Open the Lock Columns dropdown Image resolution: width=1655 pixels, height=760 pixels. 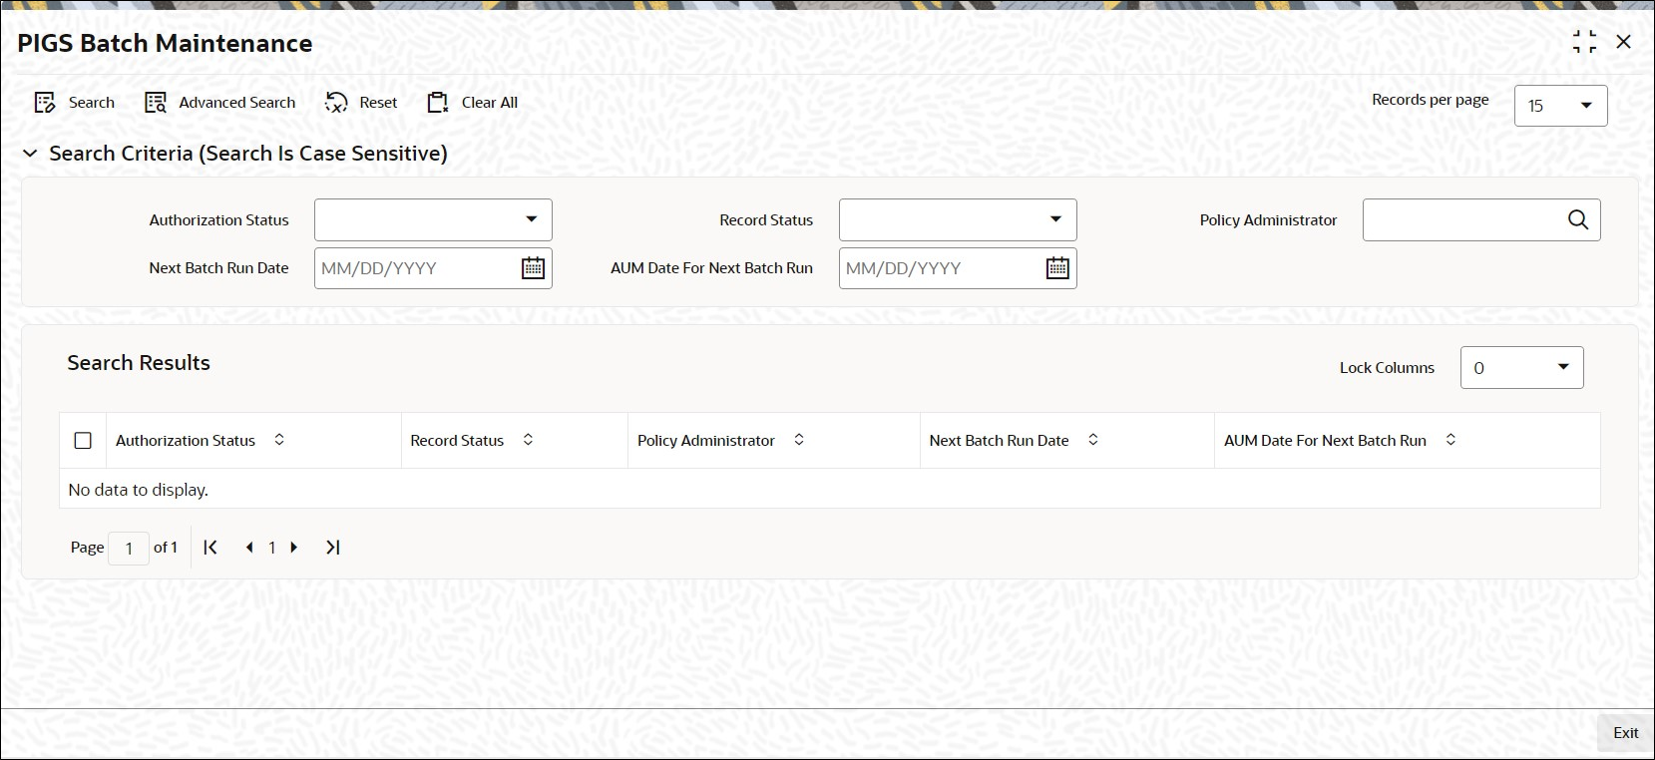pyautogui.click(x=1521, y=368)
